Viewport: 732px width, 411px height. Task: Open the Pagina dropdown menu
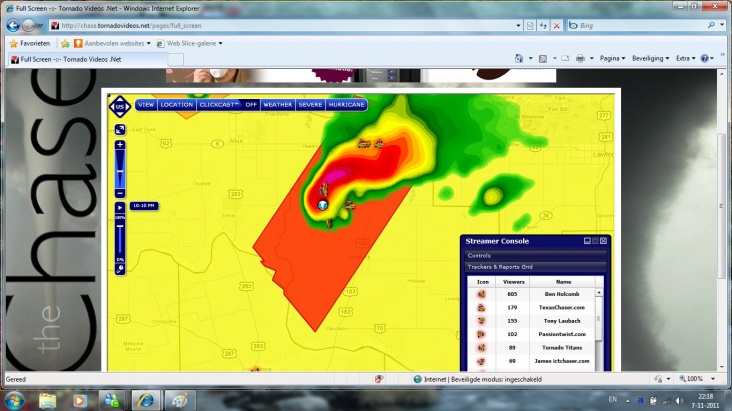[x=612, y=58]
